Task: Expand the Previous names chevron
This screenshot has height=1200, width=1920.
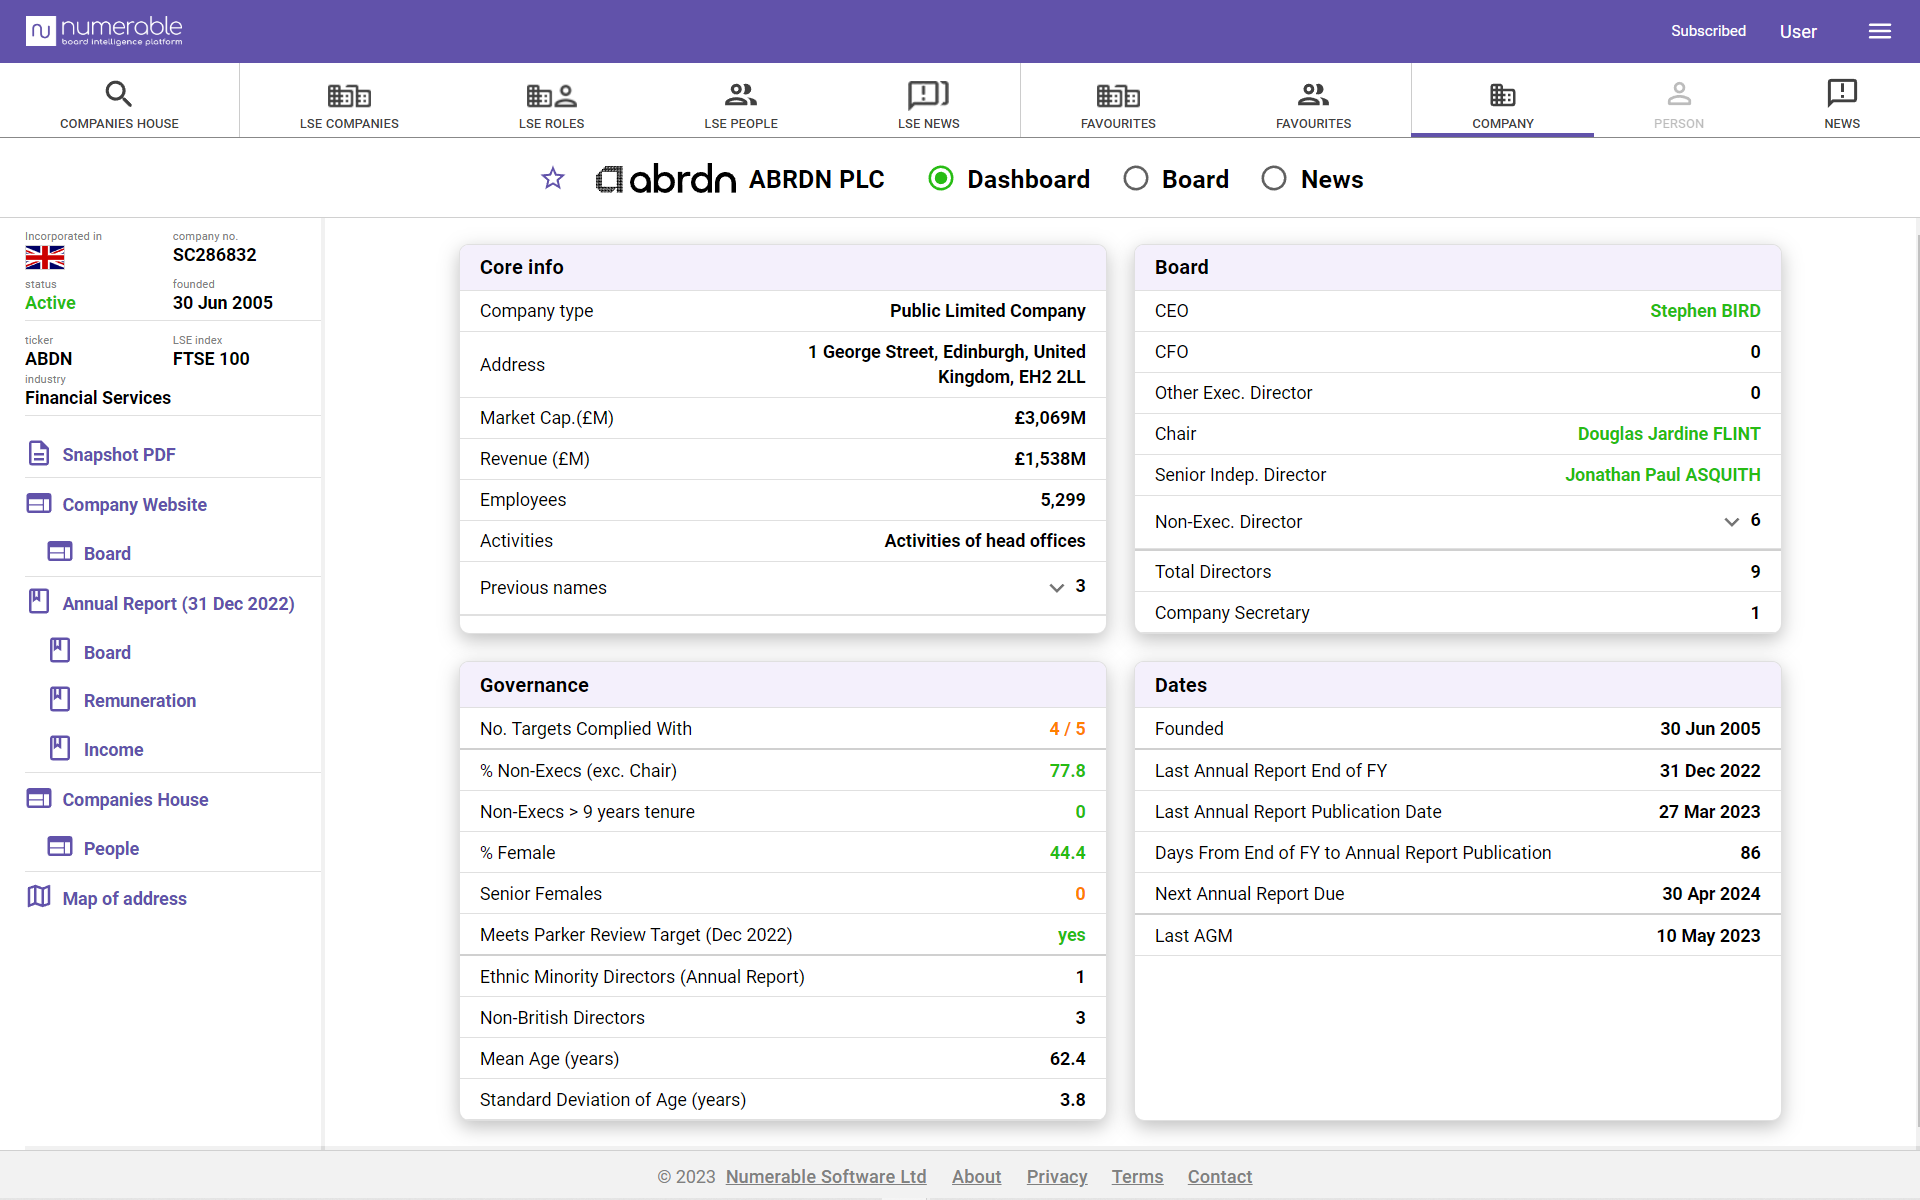Action: click(1057, 588)
